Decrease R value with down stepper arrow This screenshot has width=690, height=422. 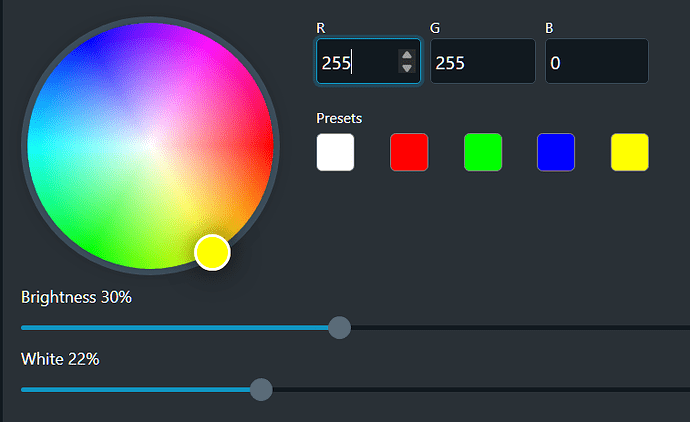[x=406, y=68]
